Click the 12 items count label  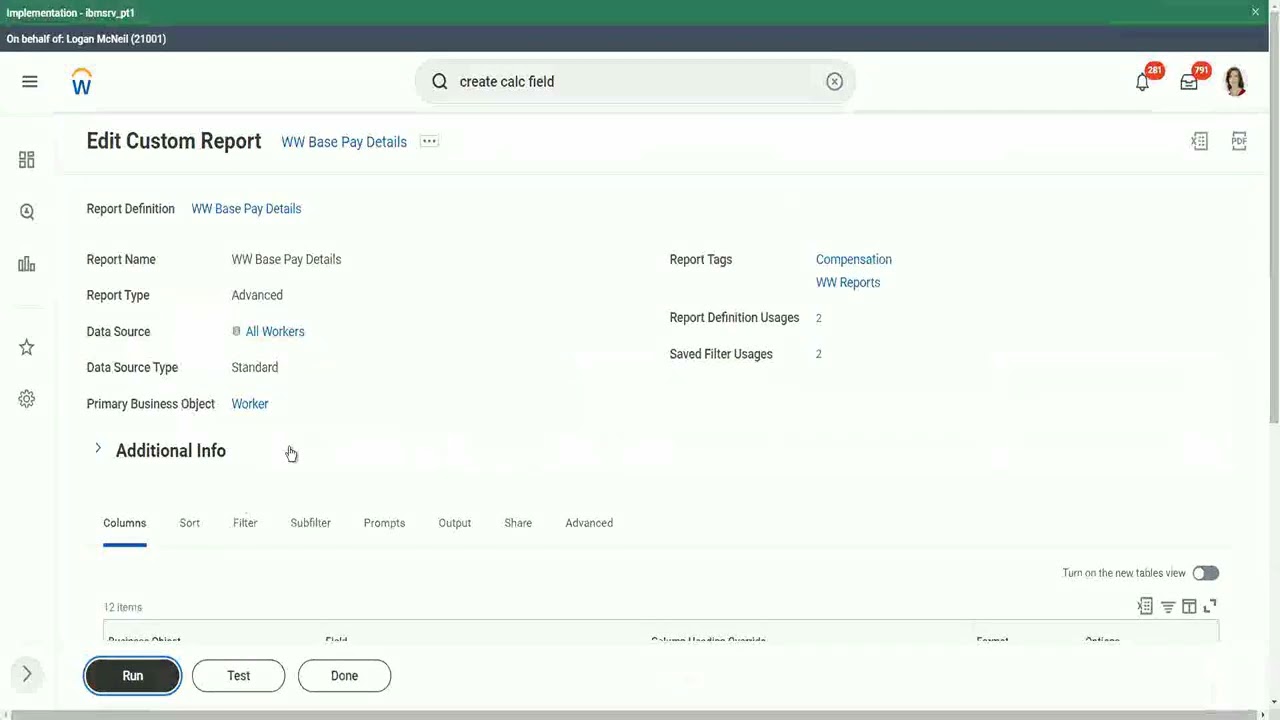123,607
